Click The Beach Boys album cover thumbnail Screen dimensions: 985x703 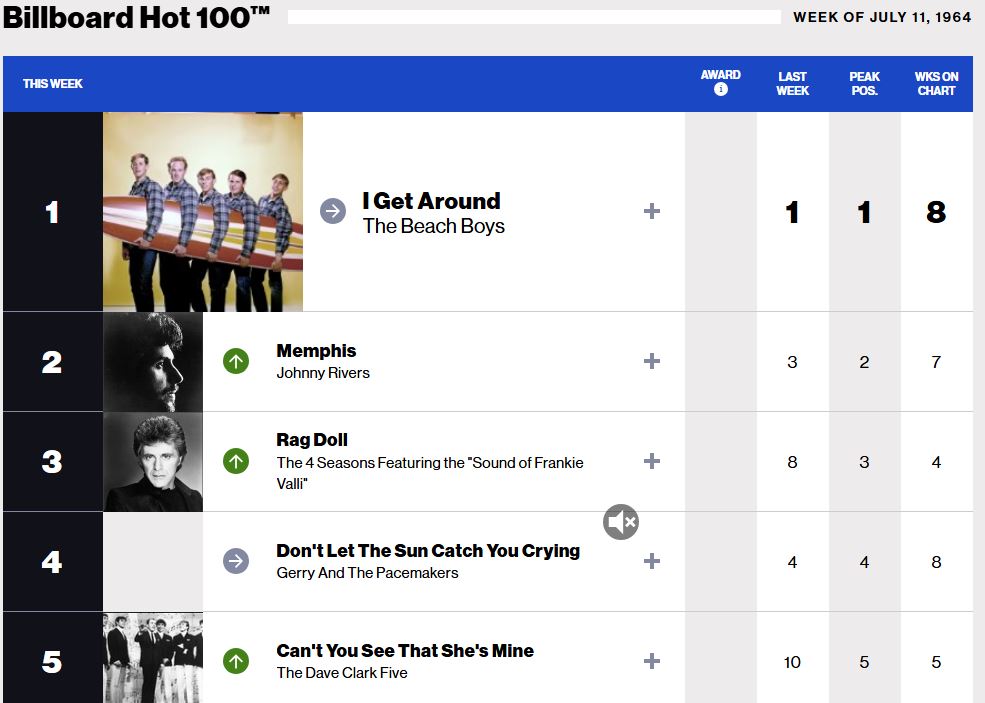coord(203,211)
